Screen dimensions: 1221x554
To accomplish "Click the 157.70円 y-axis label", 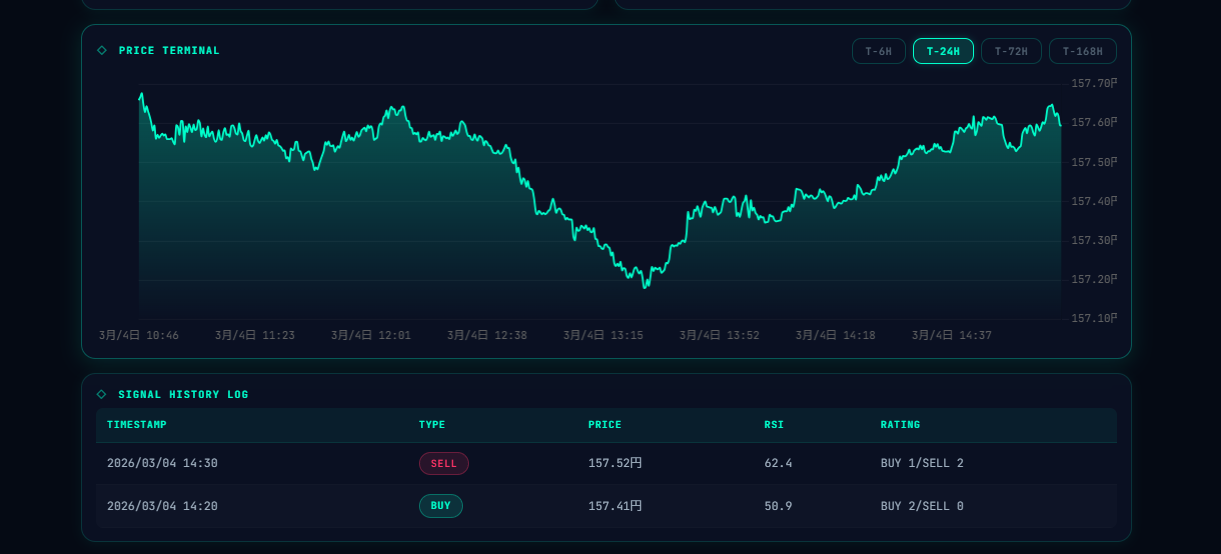I will pyautogui.click(x=1093, y=84).
